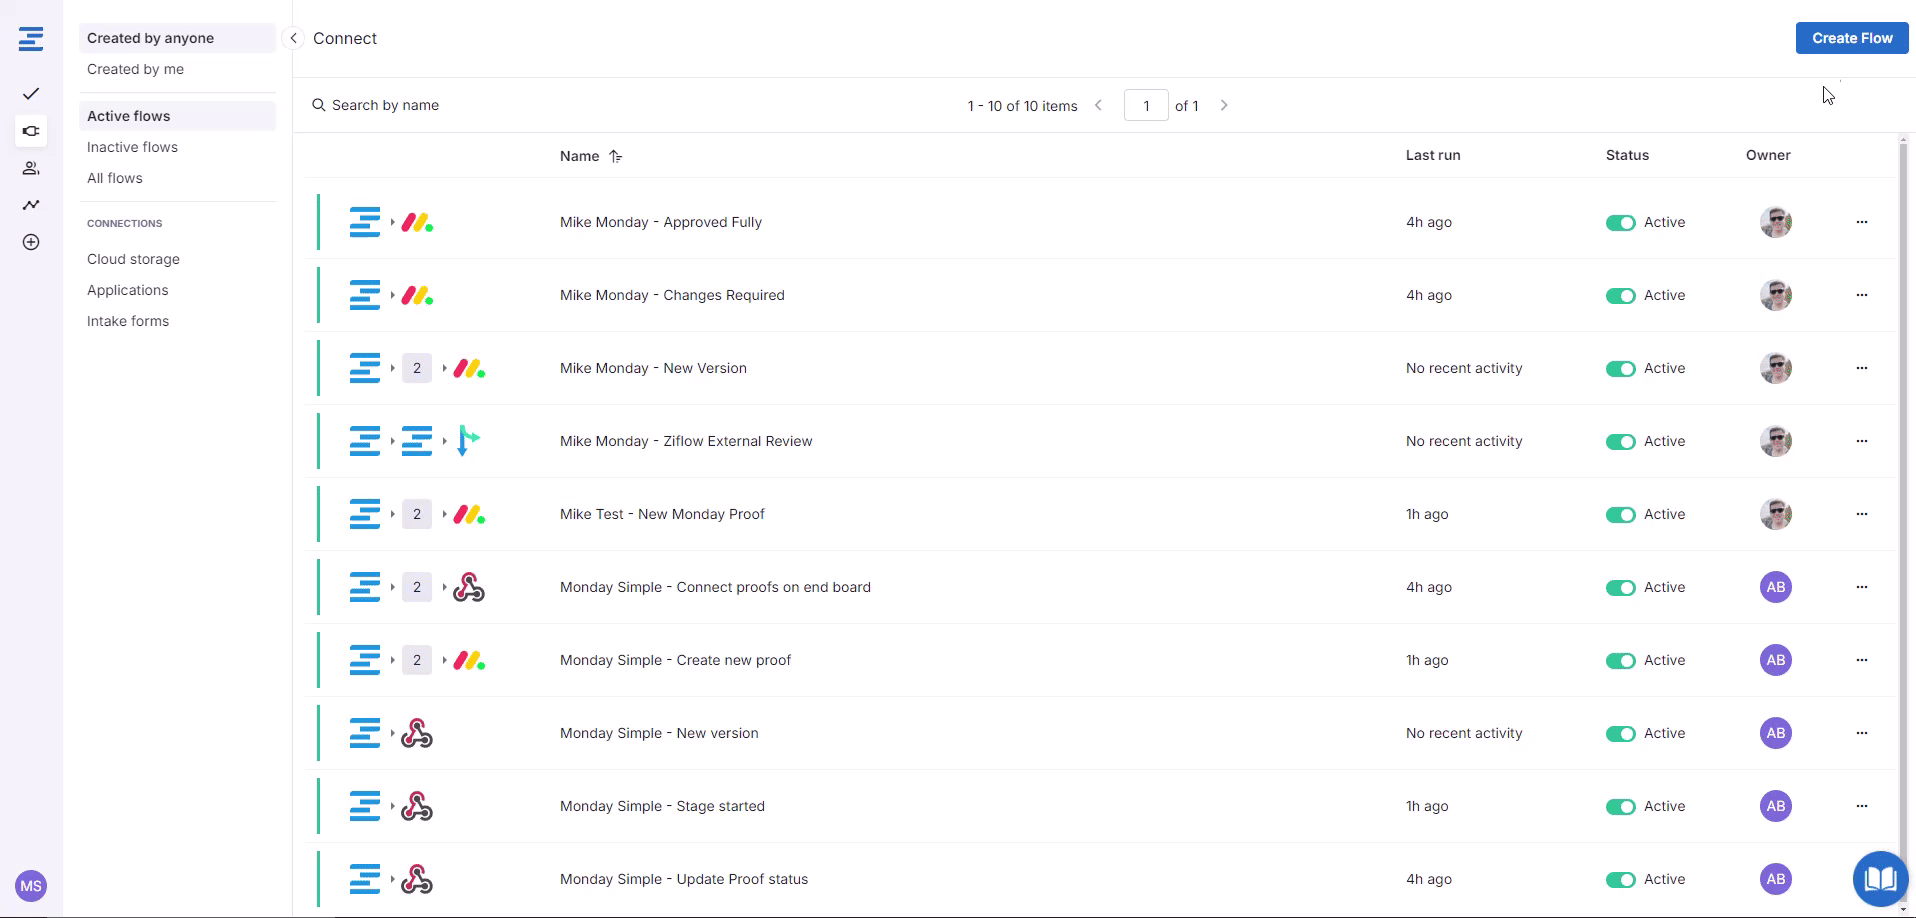Collapse the Connect side panel
The height and width of the screenshot is (918, 1916).
pos(293,38)
